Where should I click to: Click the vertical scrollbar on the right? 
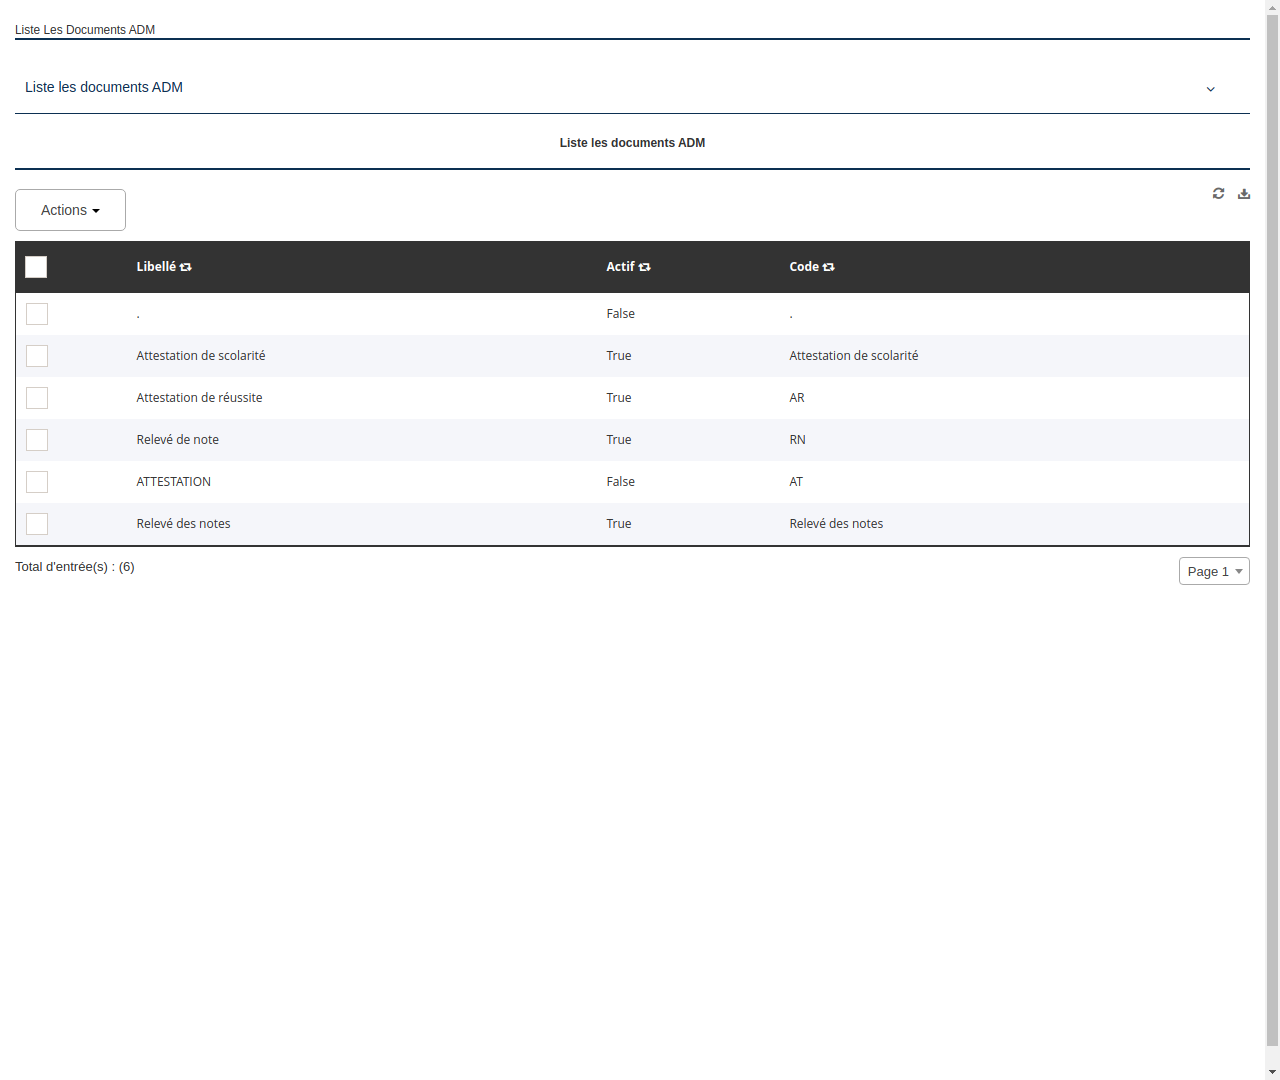pyautogui.click(x=1273, y=540)
